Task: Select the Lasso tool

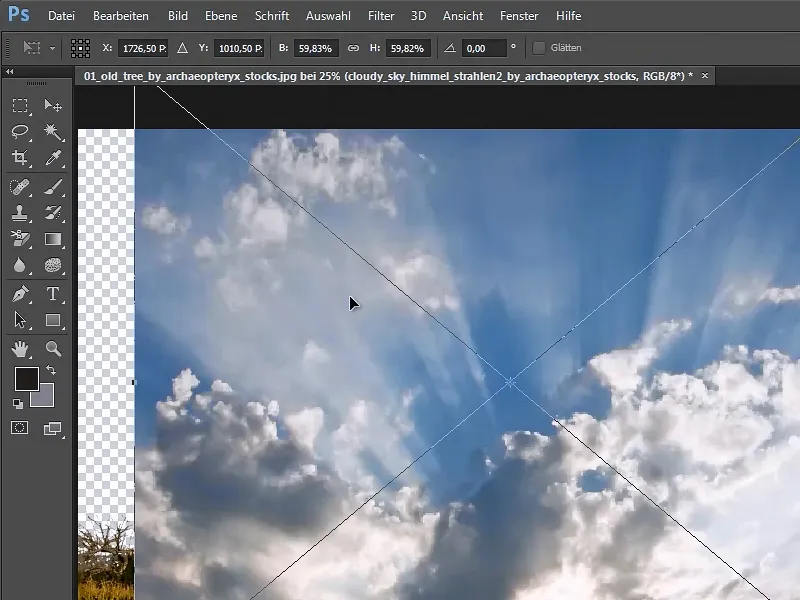Action: 20,132
